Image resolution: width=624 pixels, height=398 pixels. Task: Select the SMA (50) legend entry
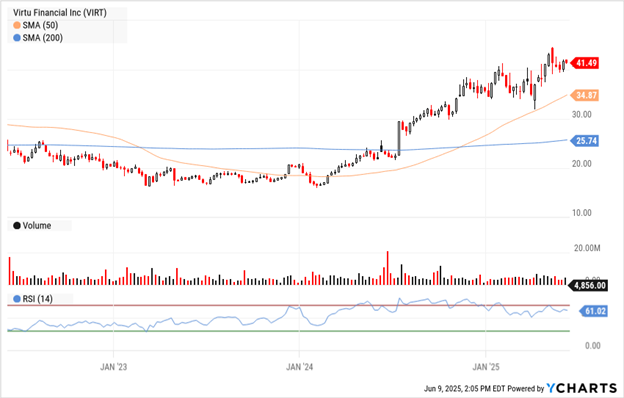tap(36, 25)
